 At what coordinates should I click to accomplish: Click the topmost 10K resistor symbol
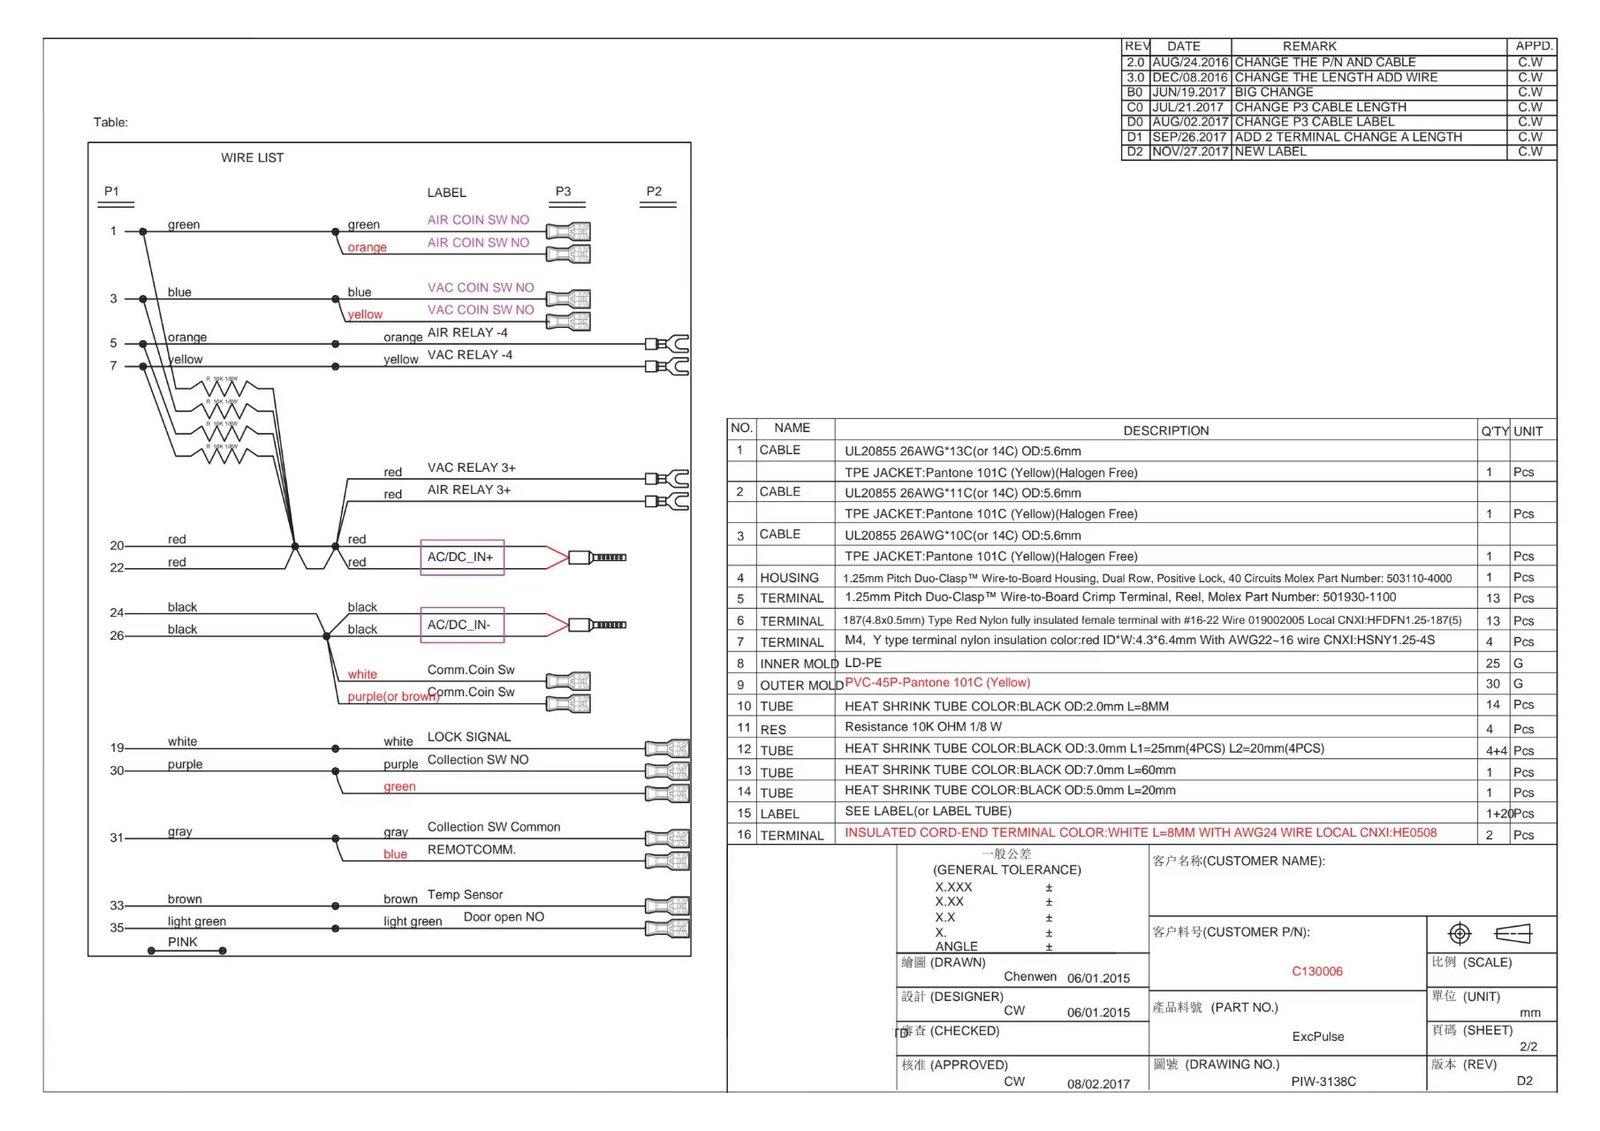223,388
